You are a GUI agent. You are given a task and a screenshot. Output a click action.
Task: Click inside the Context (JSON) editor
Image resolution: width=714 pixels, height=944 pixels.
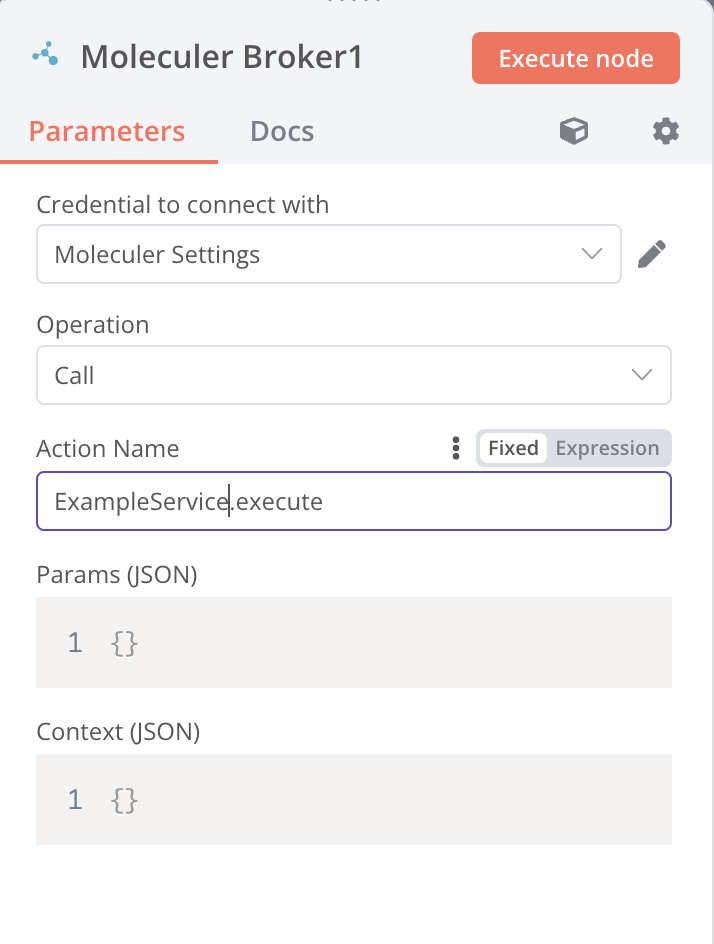354,800
